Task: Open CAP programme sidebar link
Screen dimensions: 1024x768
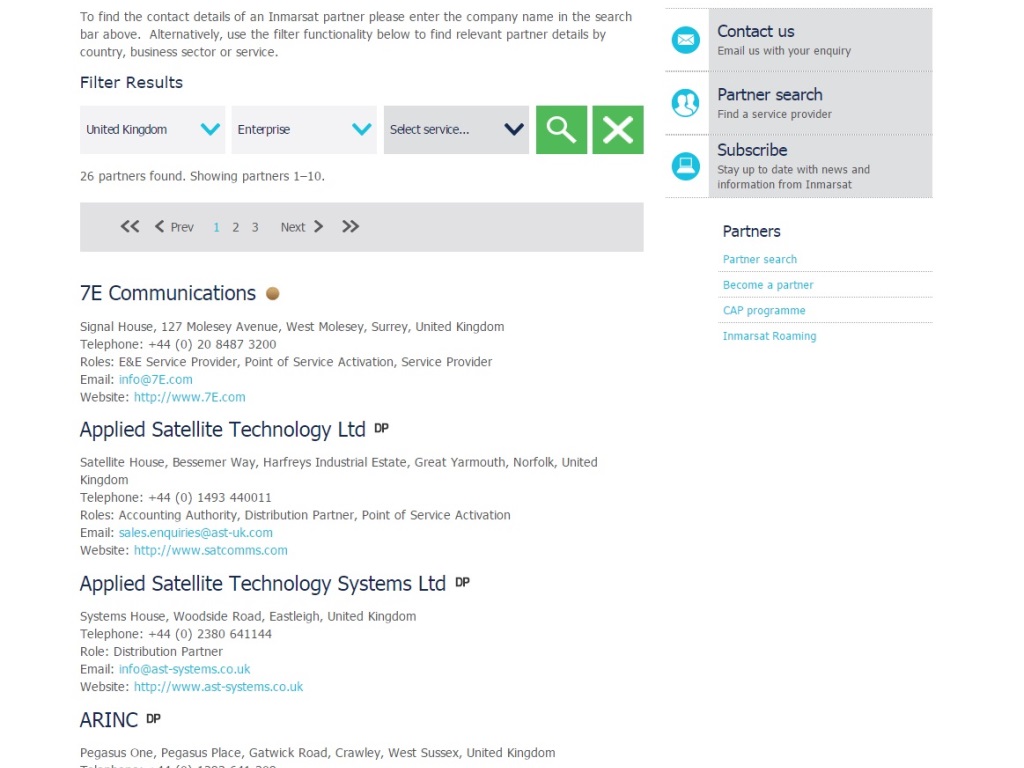Action: (764, 311)
